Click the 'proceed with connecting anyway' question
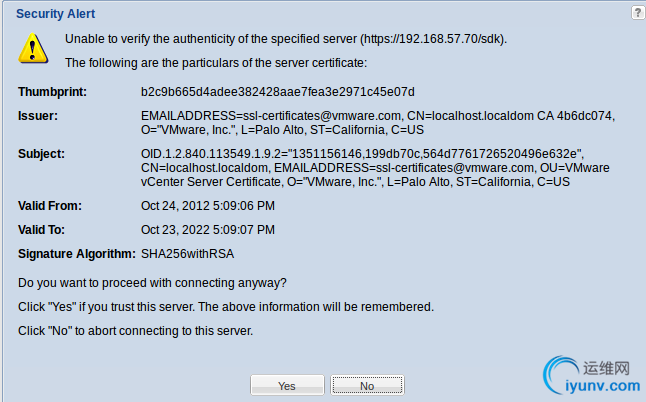This screenshot has height=402, width=646. click(152, 283)
